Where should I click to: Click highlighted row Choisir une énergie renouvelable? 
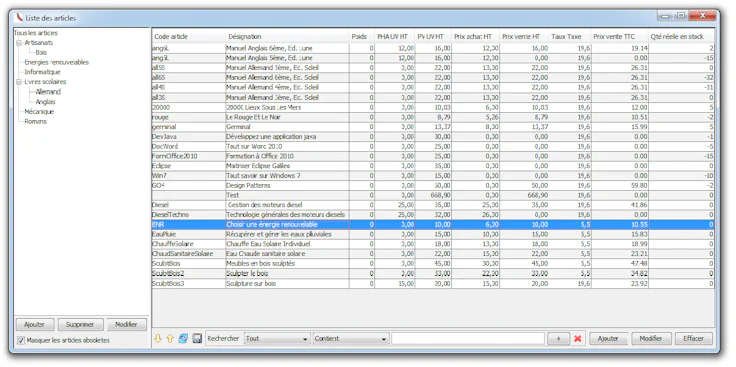(433, 225)
